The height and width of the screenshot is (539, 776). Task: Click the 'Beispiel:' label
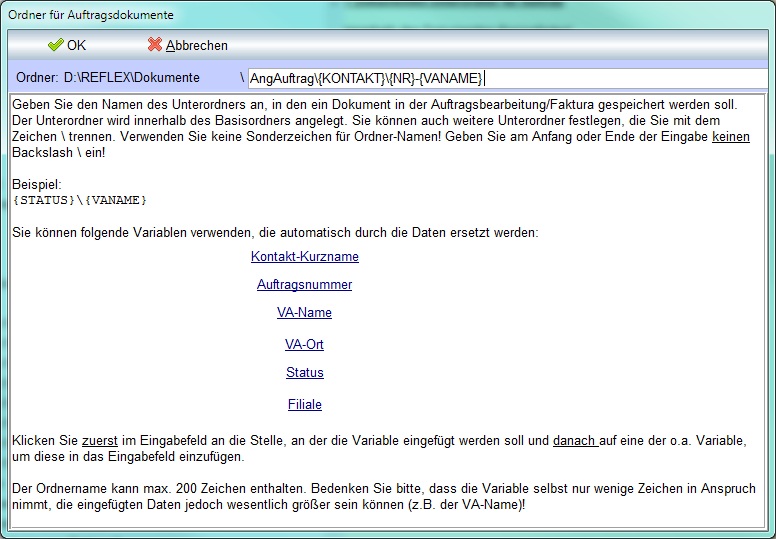[x=37, y=185]
